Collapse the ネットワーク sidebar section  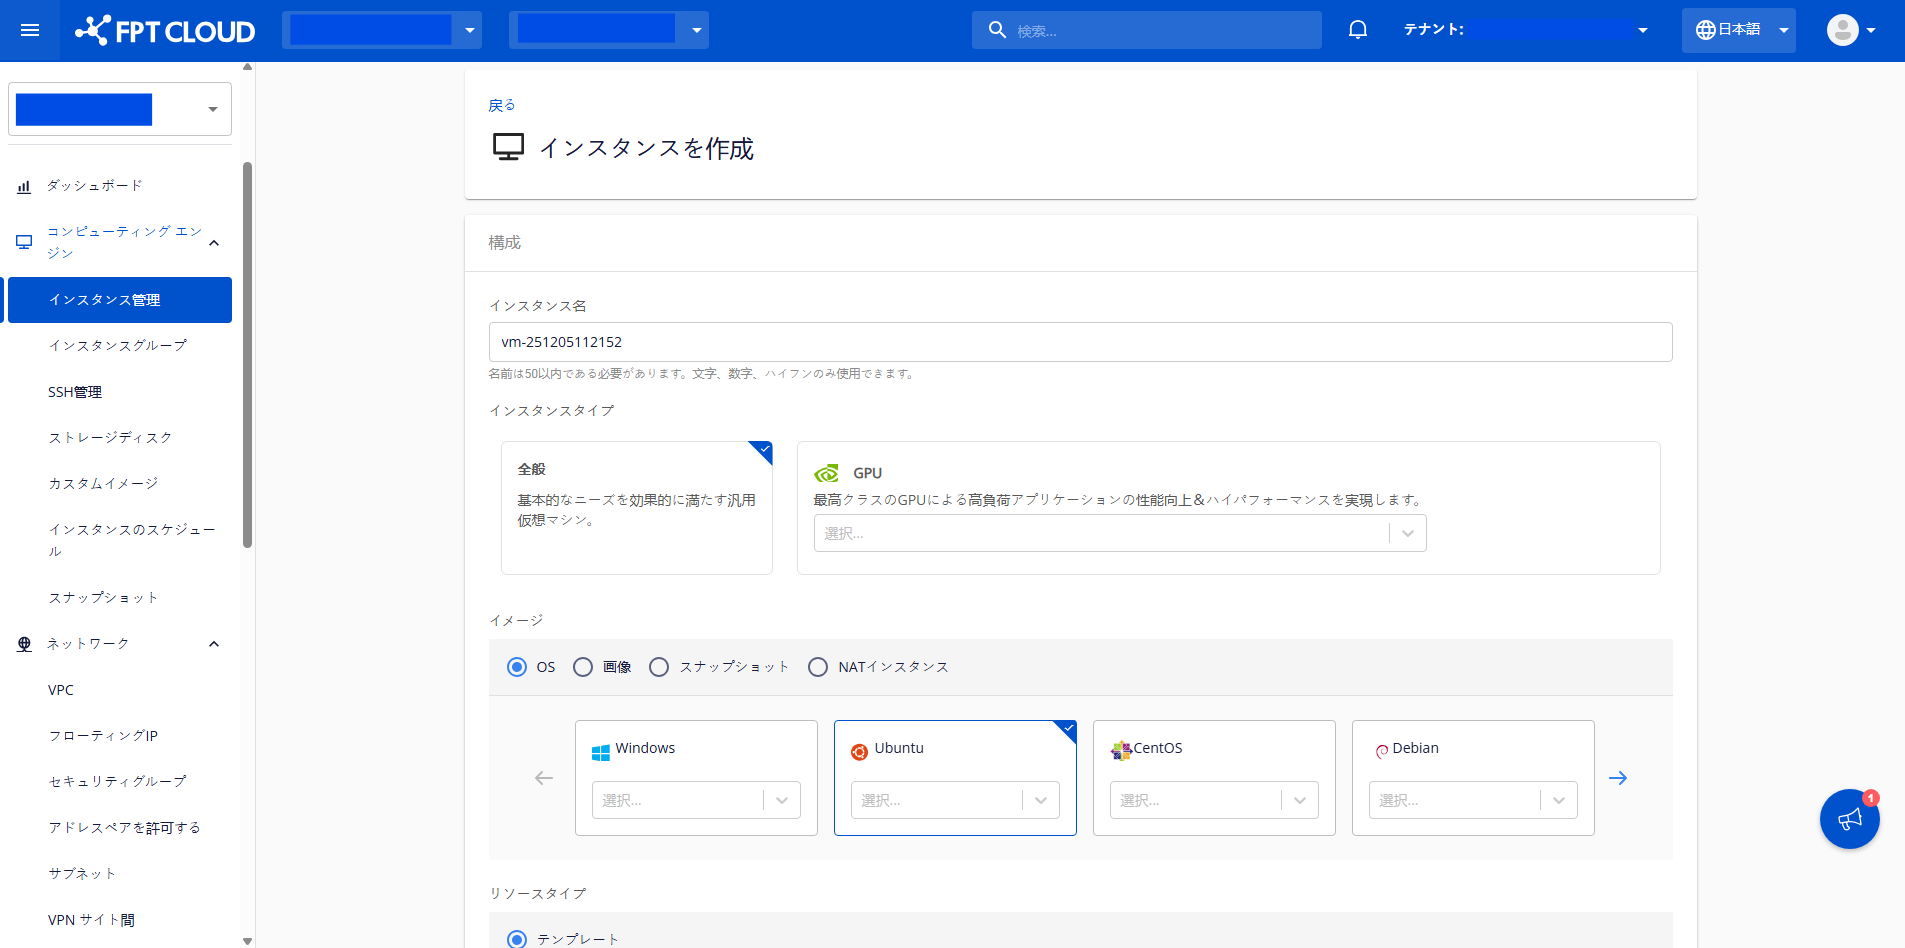pos(214,644)
